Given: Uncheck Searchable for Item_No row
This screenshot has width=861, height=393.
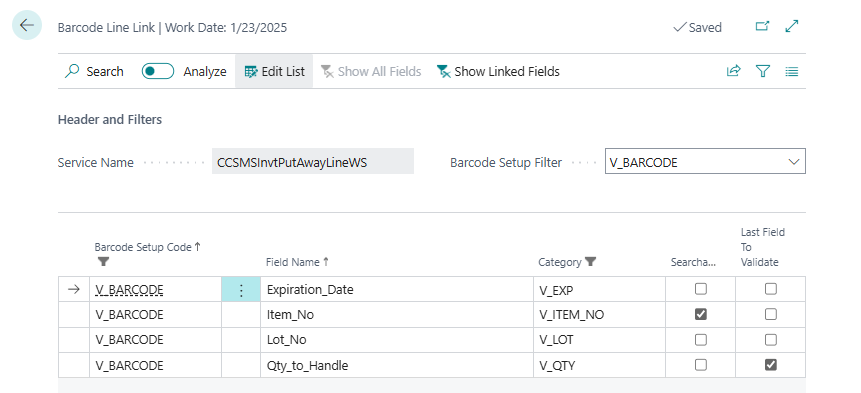Looking at the screenshot, I should coord(701,314).
